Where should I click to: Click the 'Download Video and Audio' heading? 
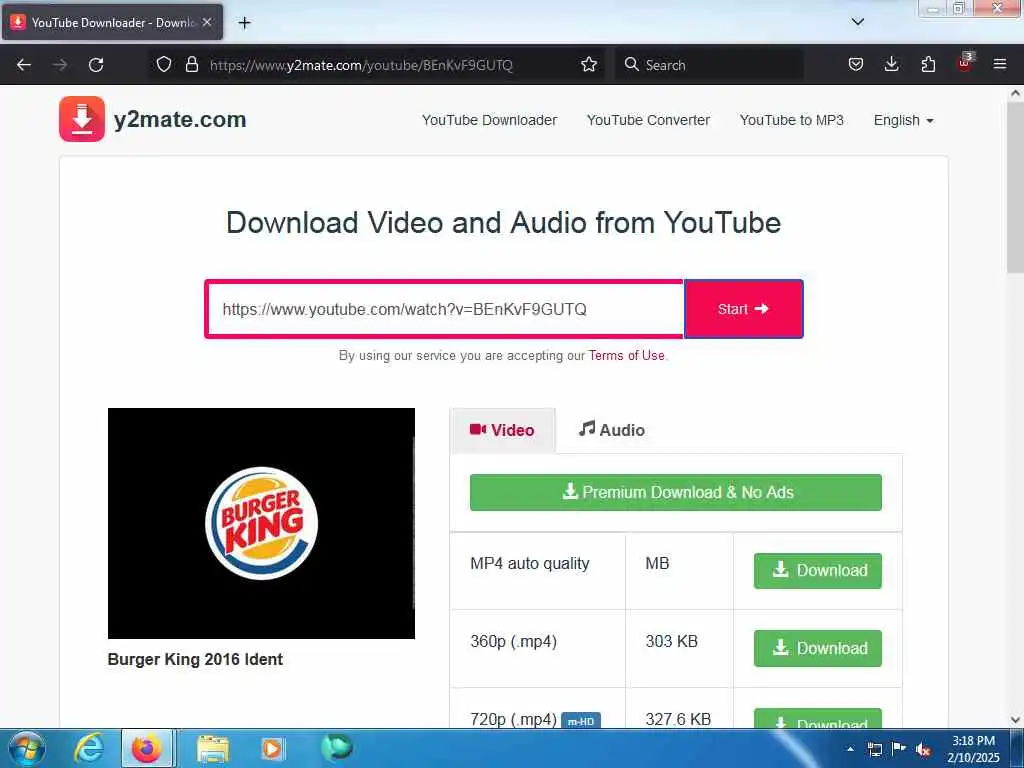pyautogui.click(x=503, y=223)
